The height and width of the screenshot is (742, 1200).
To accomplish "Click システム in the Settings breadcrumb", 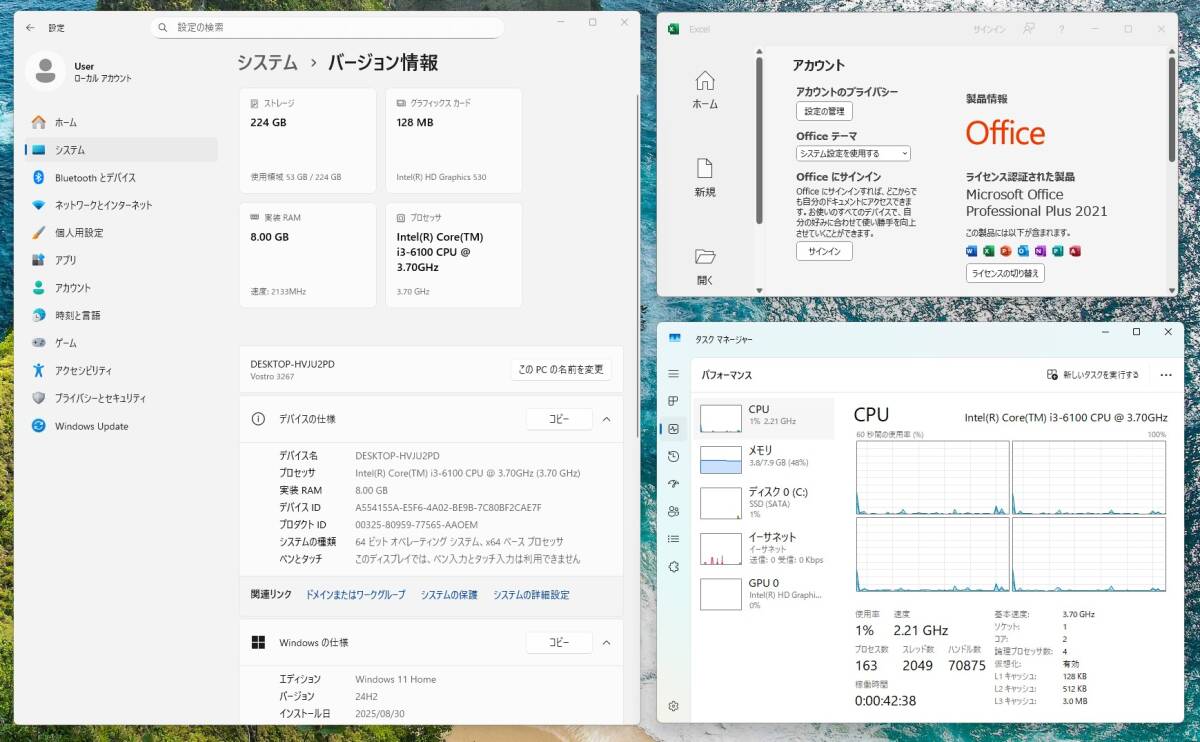I will (267, 63).
